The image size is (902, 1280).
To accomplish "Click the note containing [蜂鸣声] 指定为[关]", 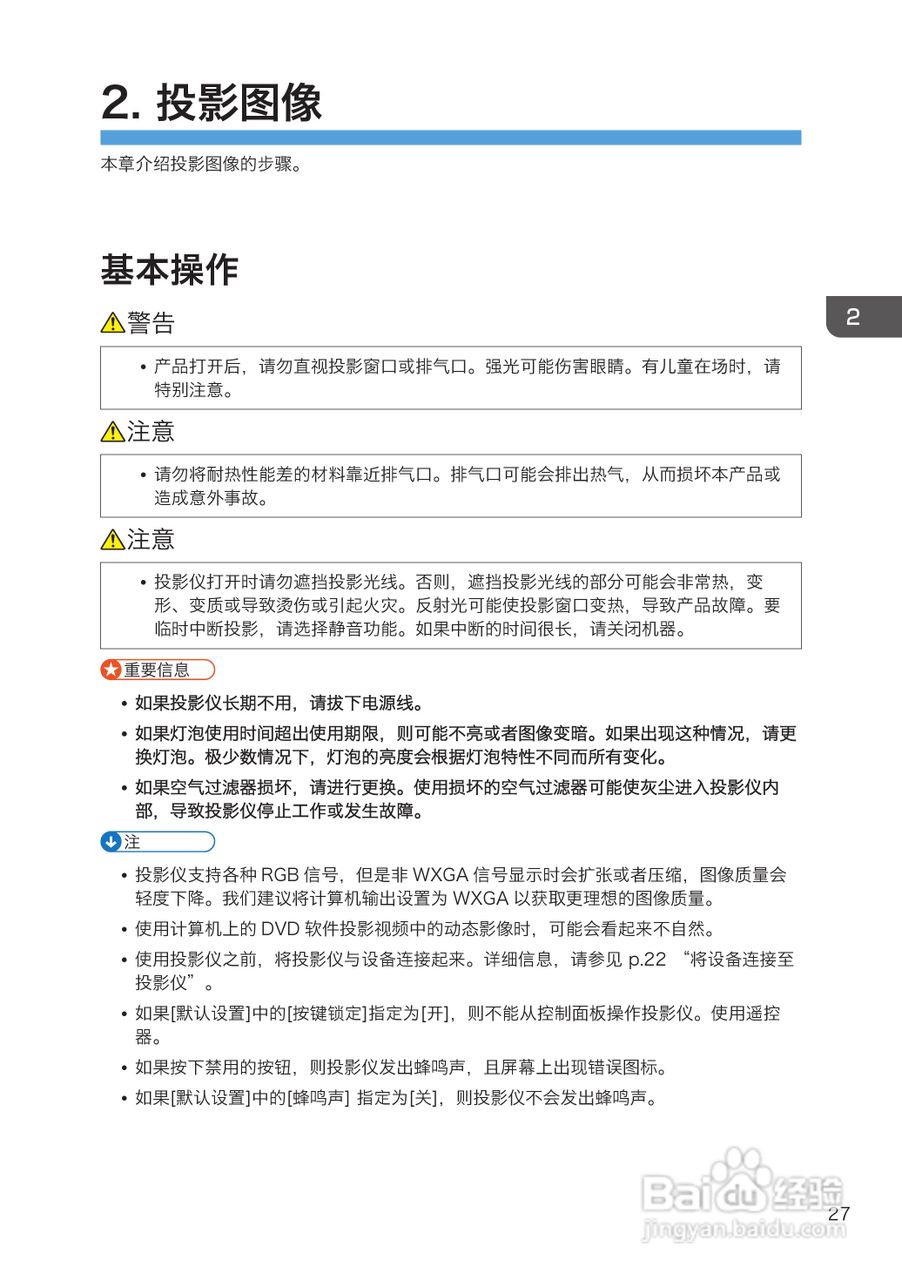I will pos(397,1098).
